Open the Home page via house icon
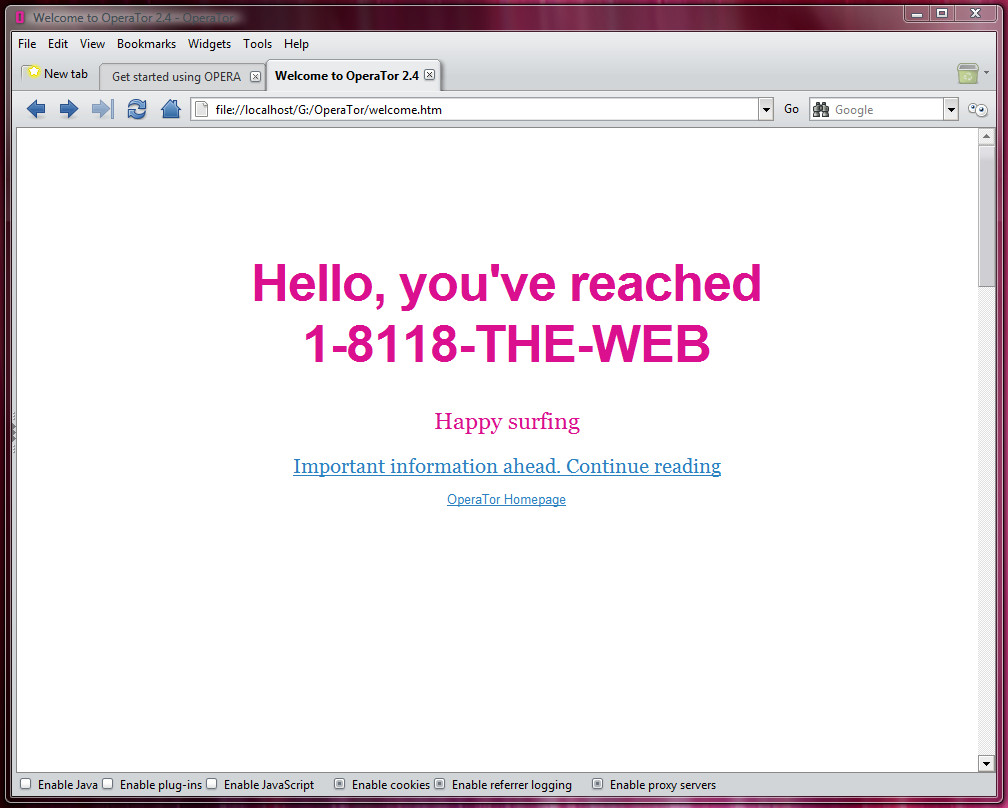 click(170, 109)
